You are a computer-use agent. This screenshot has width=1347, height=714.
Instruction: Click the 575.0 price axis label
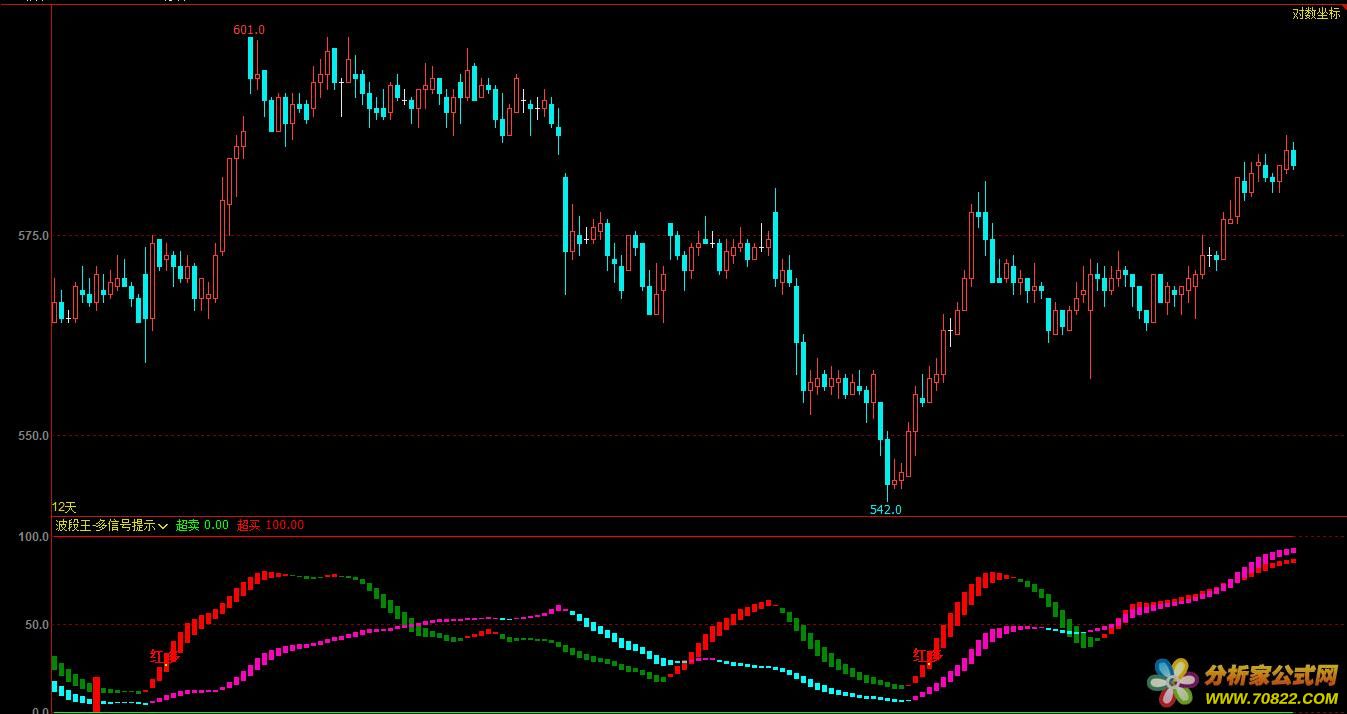(x=33, y=236)
